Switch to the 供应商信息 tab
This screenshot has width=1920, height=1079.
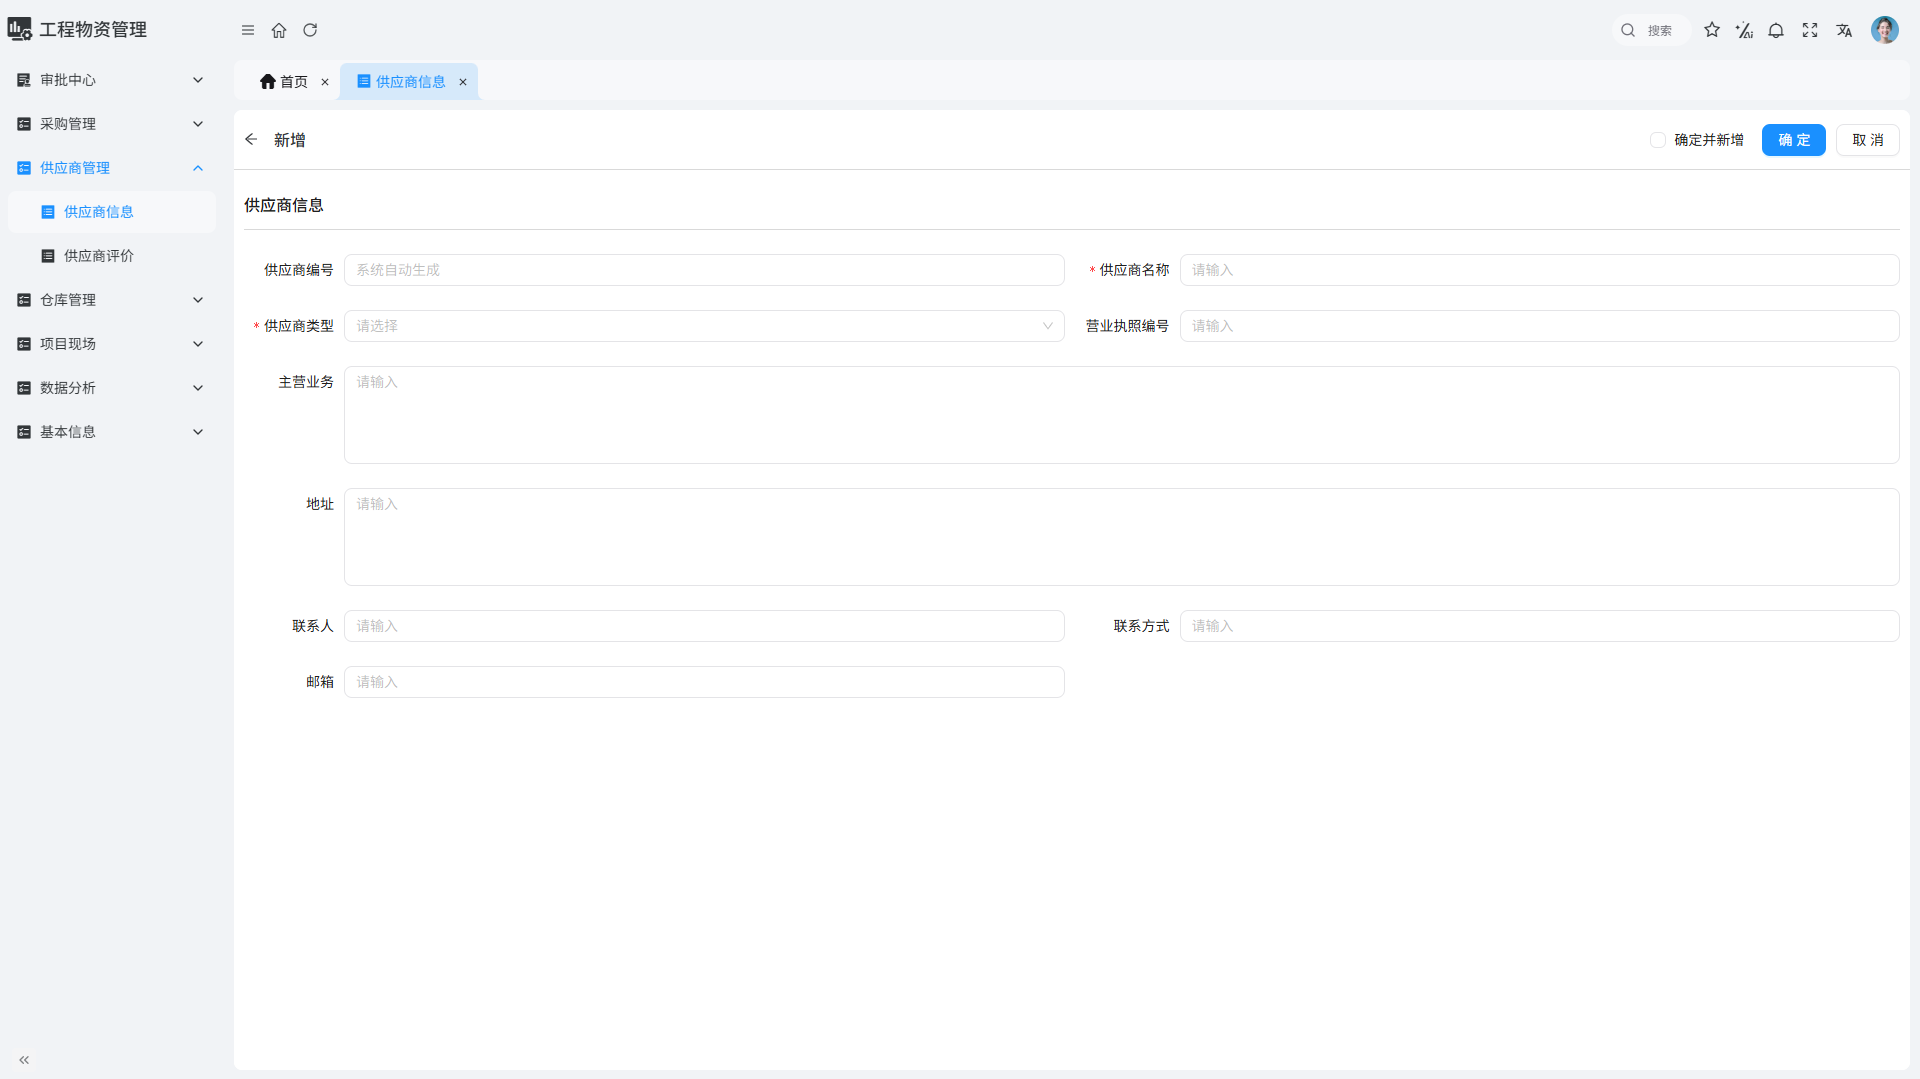tap(410, 82)
